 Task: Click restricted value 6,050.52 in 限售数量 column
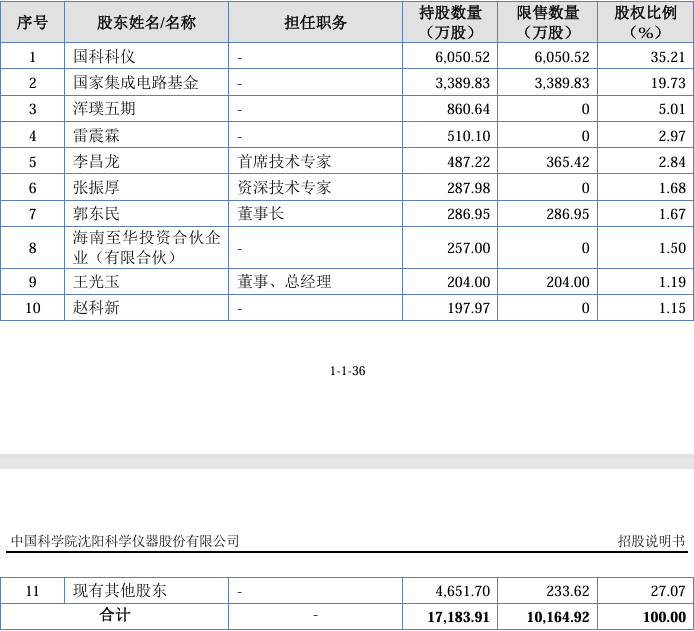coord(562,57)
